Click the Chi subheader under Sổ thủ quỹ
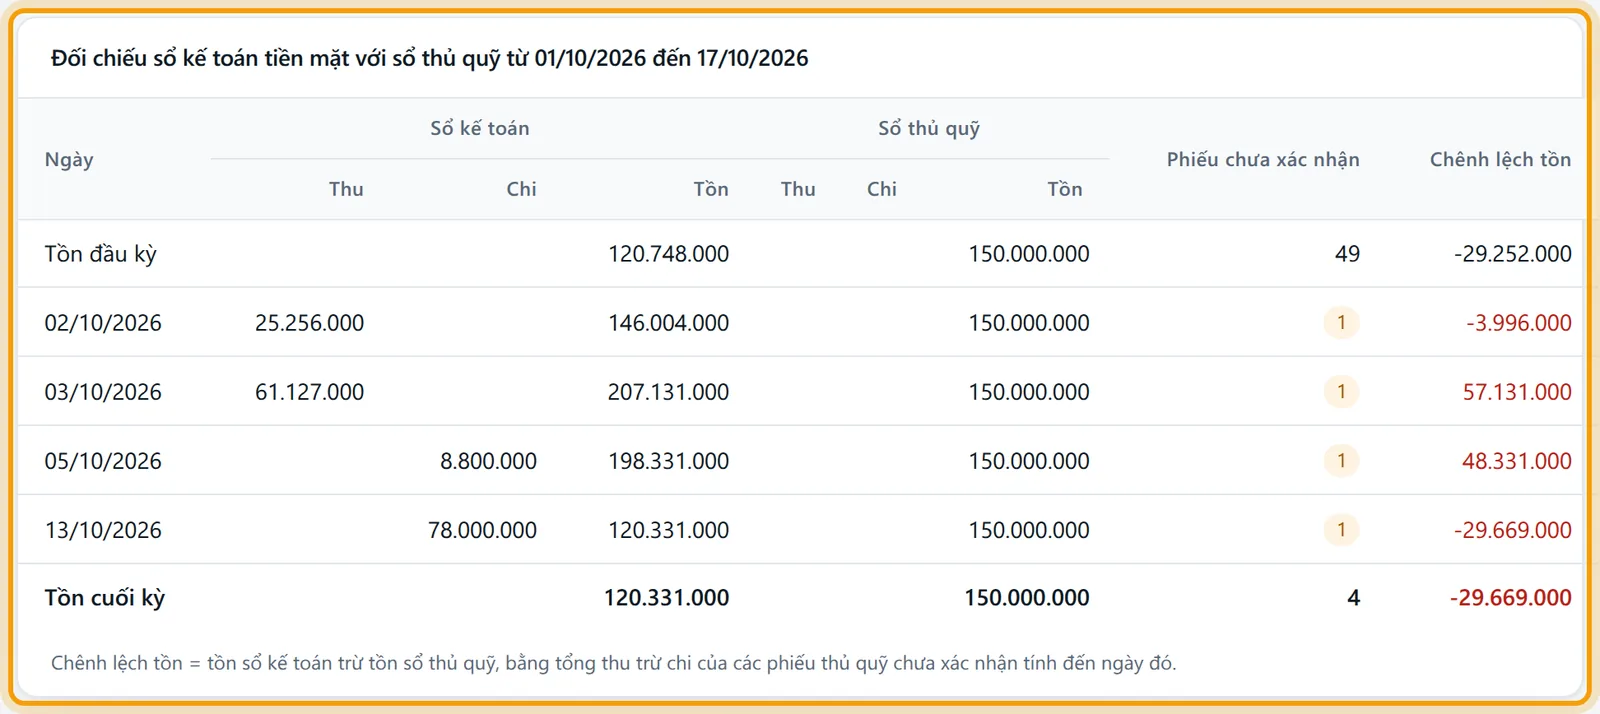Screen dimensions: 1600x714 coord(882,190)
